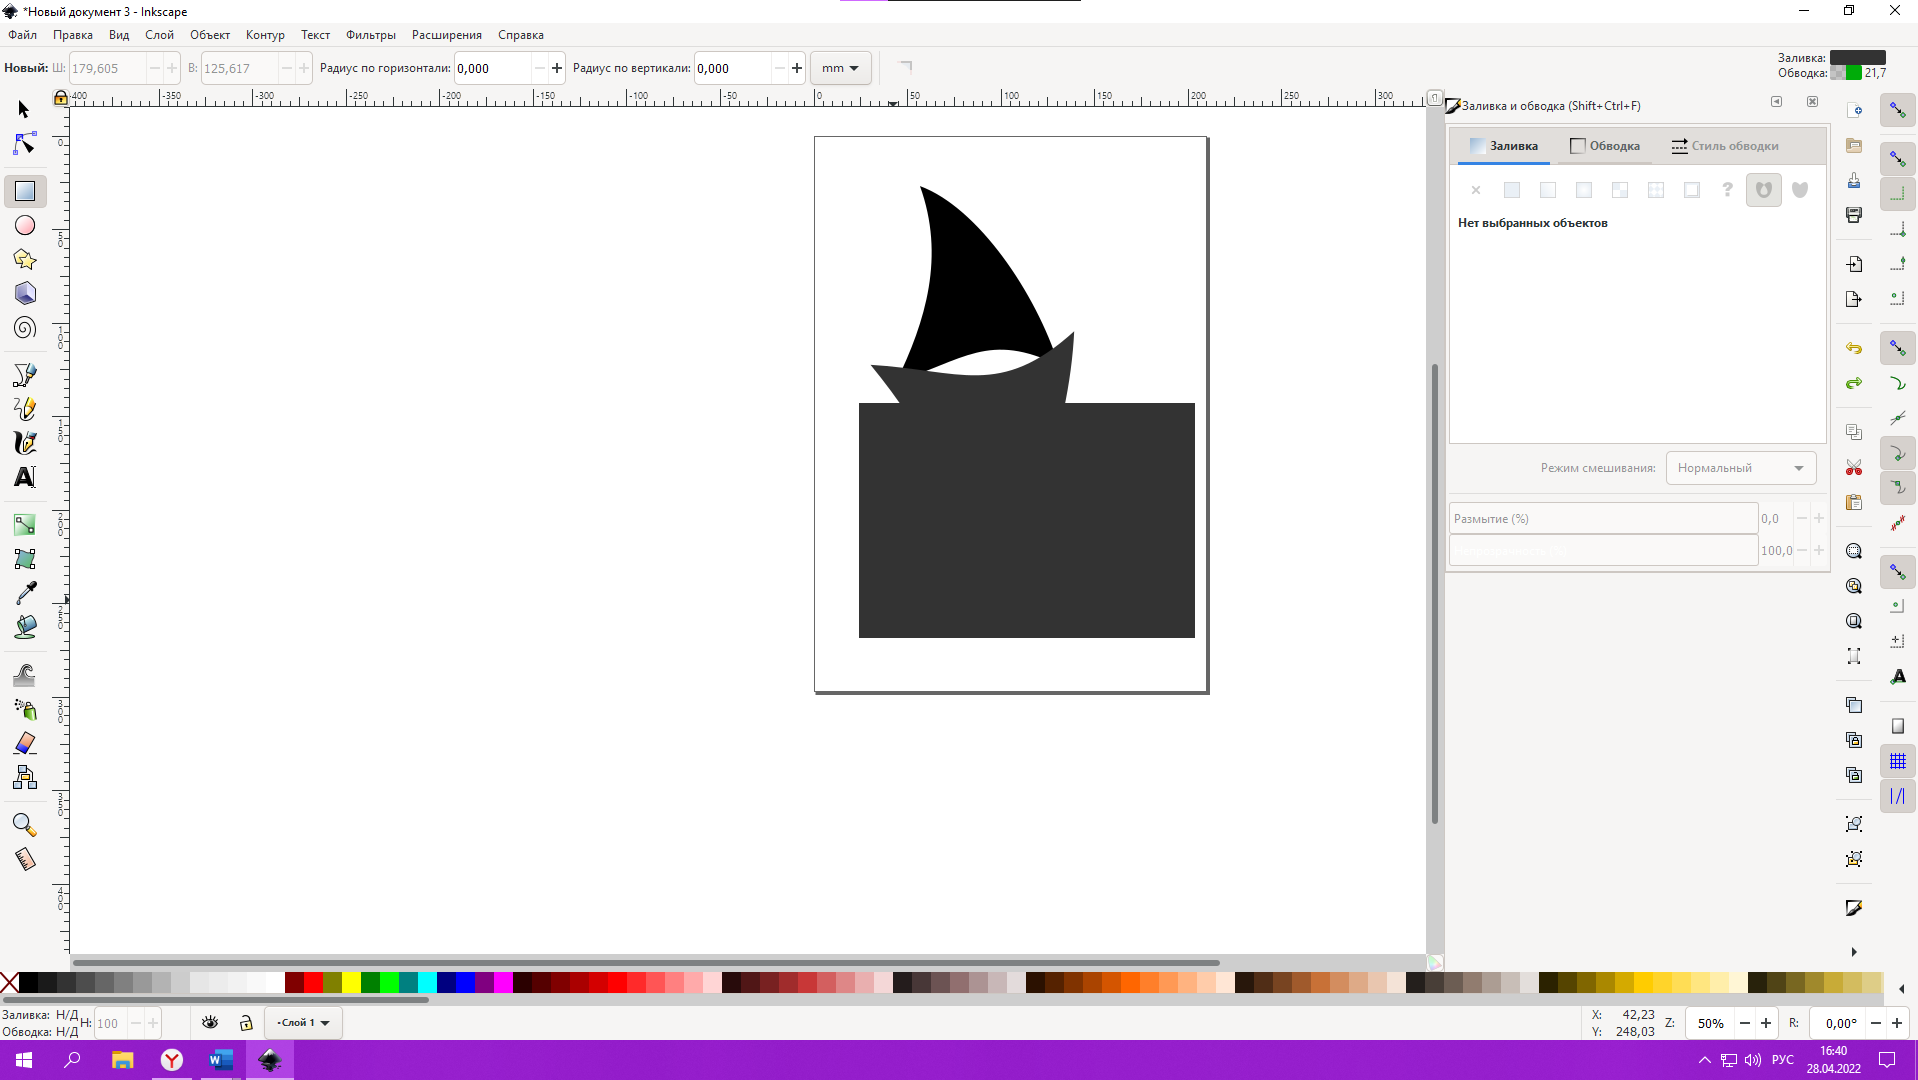The height and width of the screenshot is (1080, 1918).
Task: Choose the Ellipse tool
Action: pyautogui.click(x=25, y=226)
